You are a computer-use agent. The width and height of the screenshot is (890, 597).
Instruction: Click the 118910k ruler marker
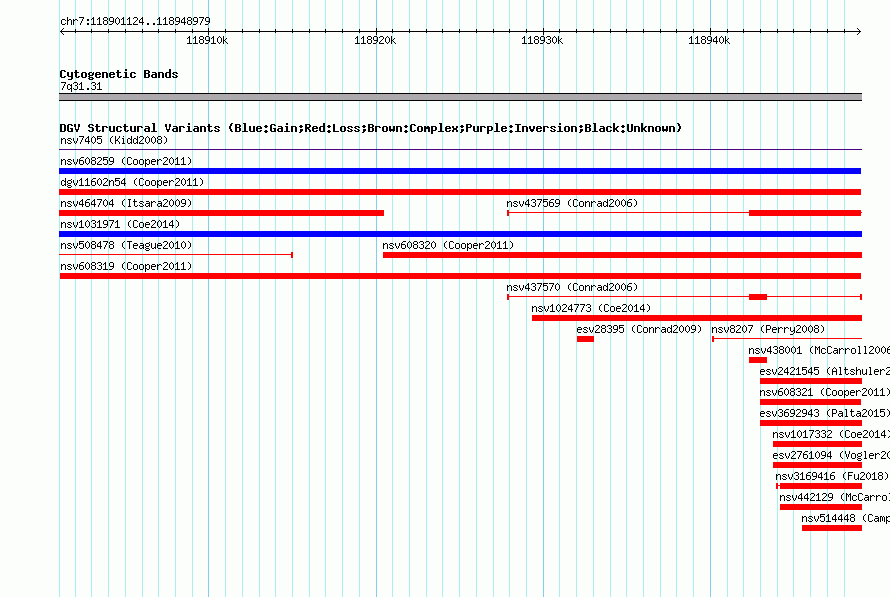(207, 40)
